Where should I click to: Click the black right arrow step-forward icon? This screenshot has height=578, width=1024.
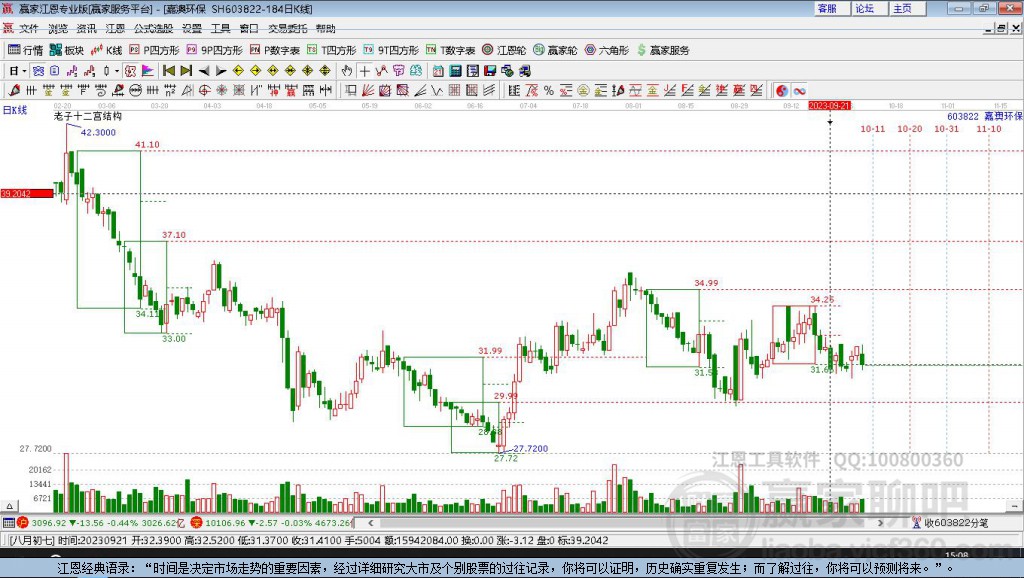[221, 71]
